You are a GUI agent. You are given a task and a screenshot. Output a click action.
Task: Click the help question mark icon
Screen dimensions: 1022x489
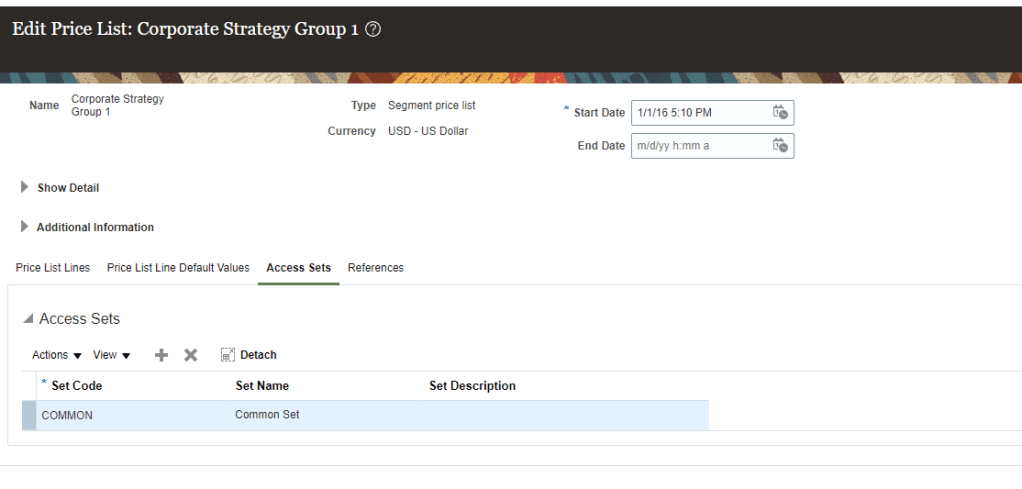tap(373, 30)
